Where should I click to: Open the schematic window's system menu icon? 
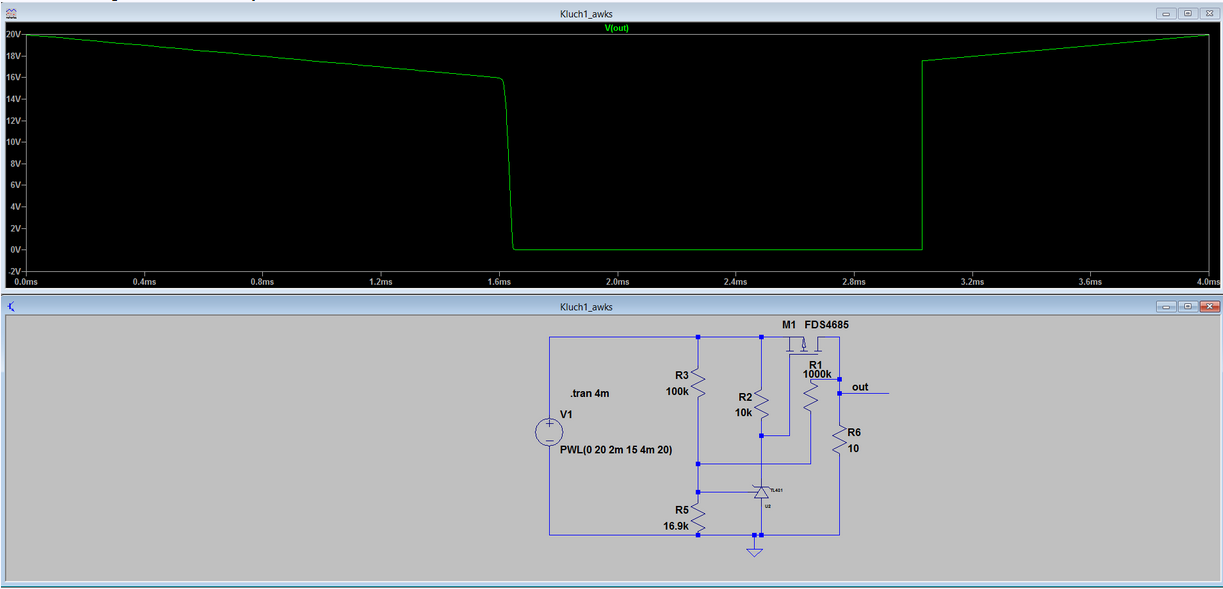pyautogui.click(x=12, y=306)
